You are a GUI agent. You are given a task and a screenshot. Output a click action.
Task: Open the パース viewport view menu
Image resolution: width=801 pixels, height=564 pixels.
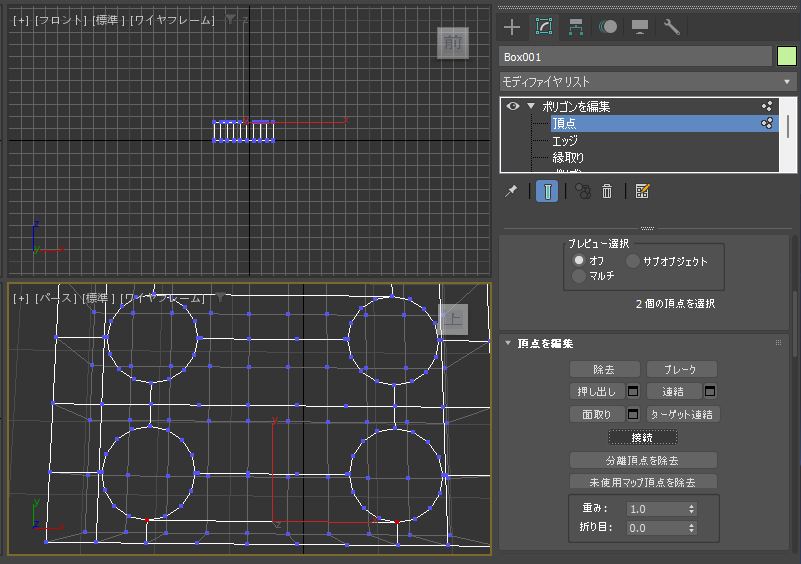point(55,298)
